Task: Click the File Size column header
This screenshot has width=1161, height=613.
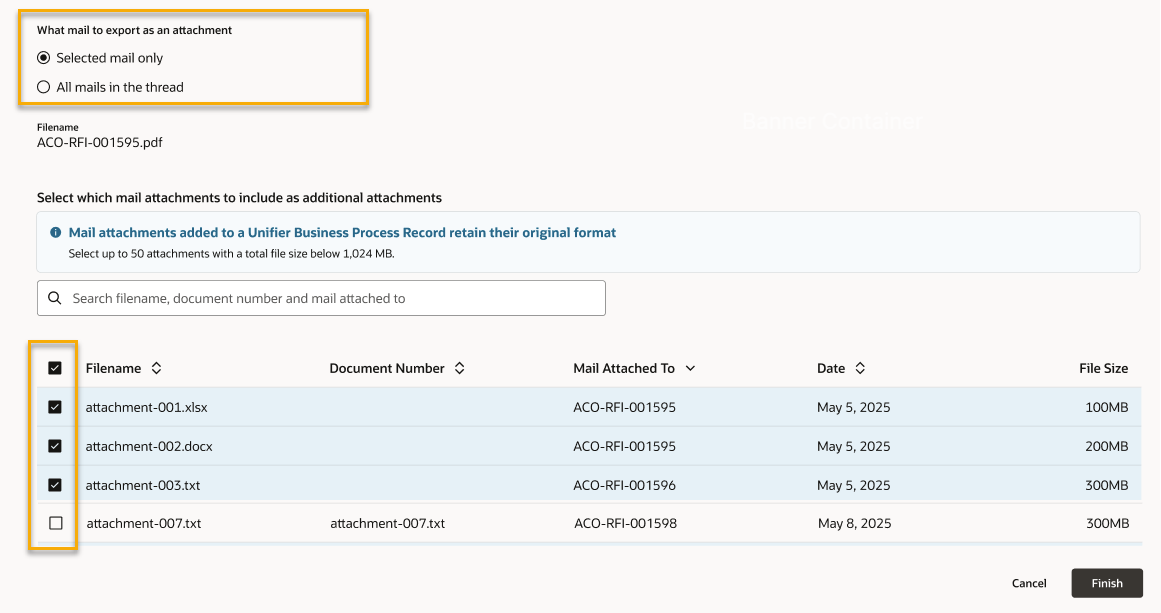Action: (1103, 368)
